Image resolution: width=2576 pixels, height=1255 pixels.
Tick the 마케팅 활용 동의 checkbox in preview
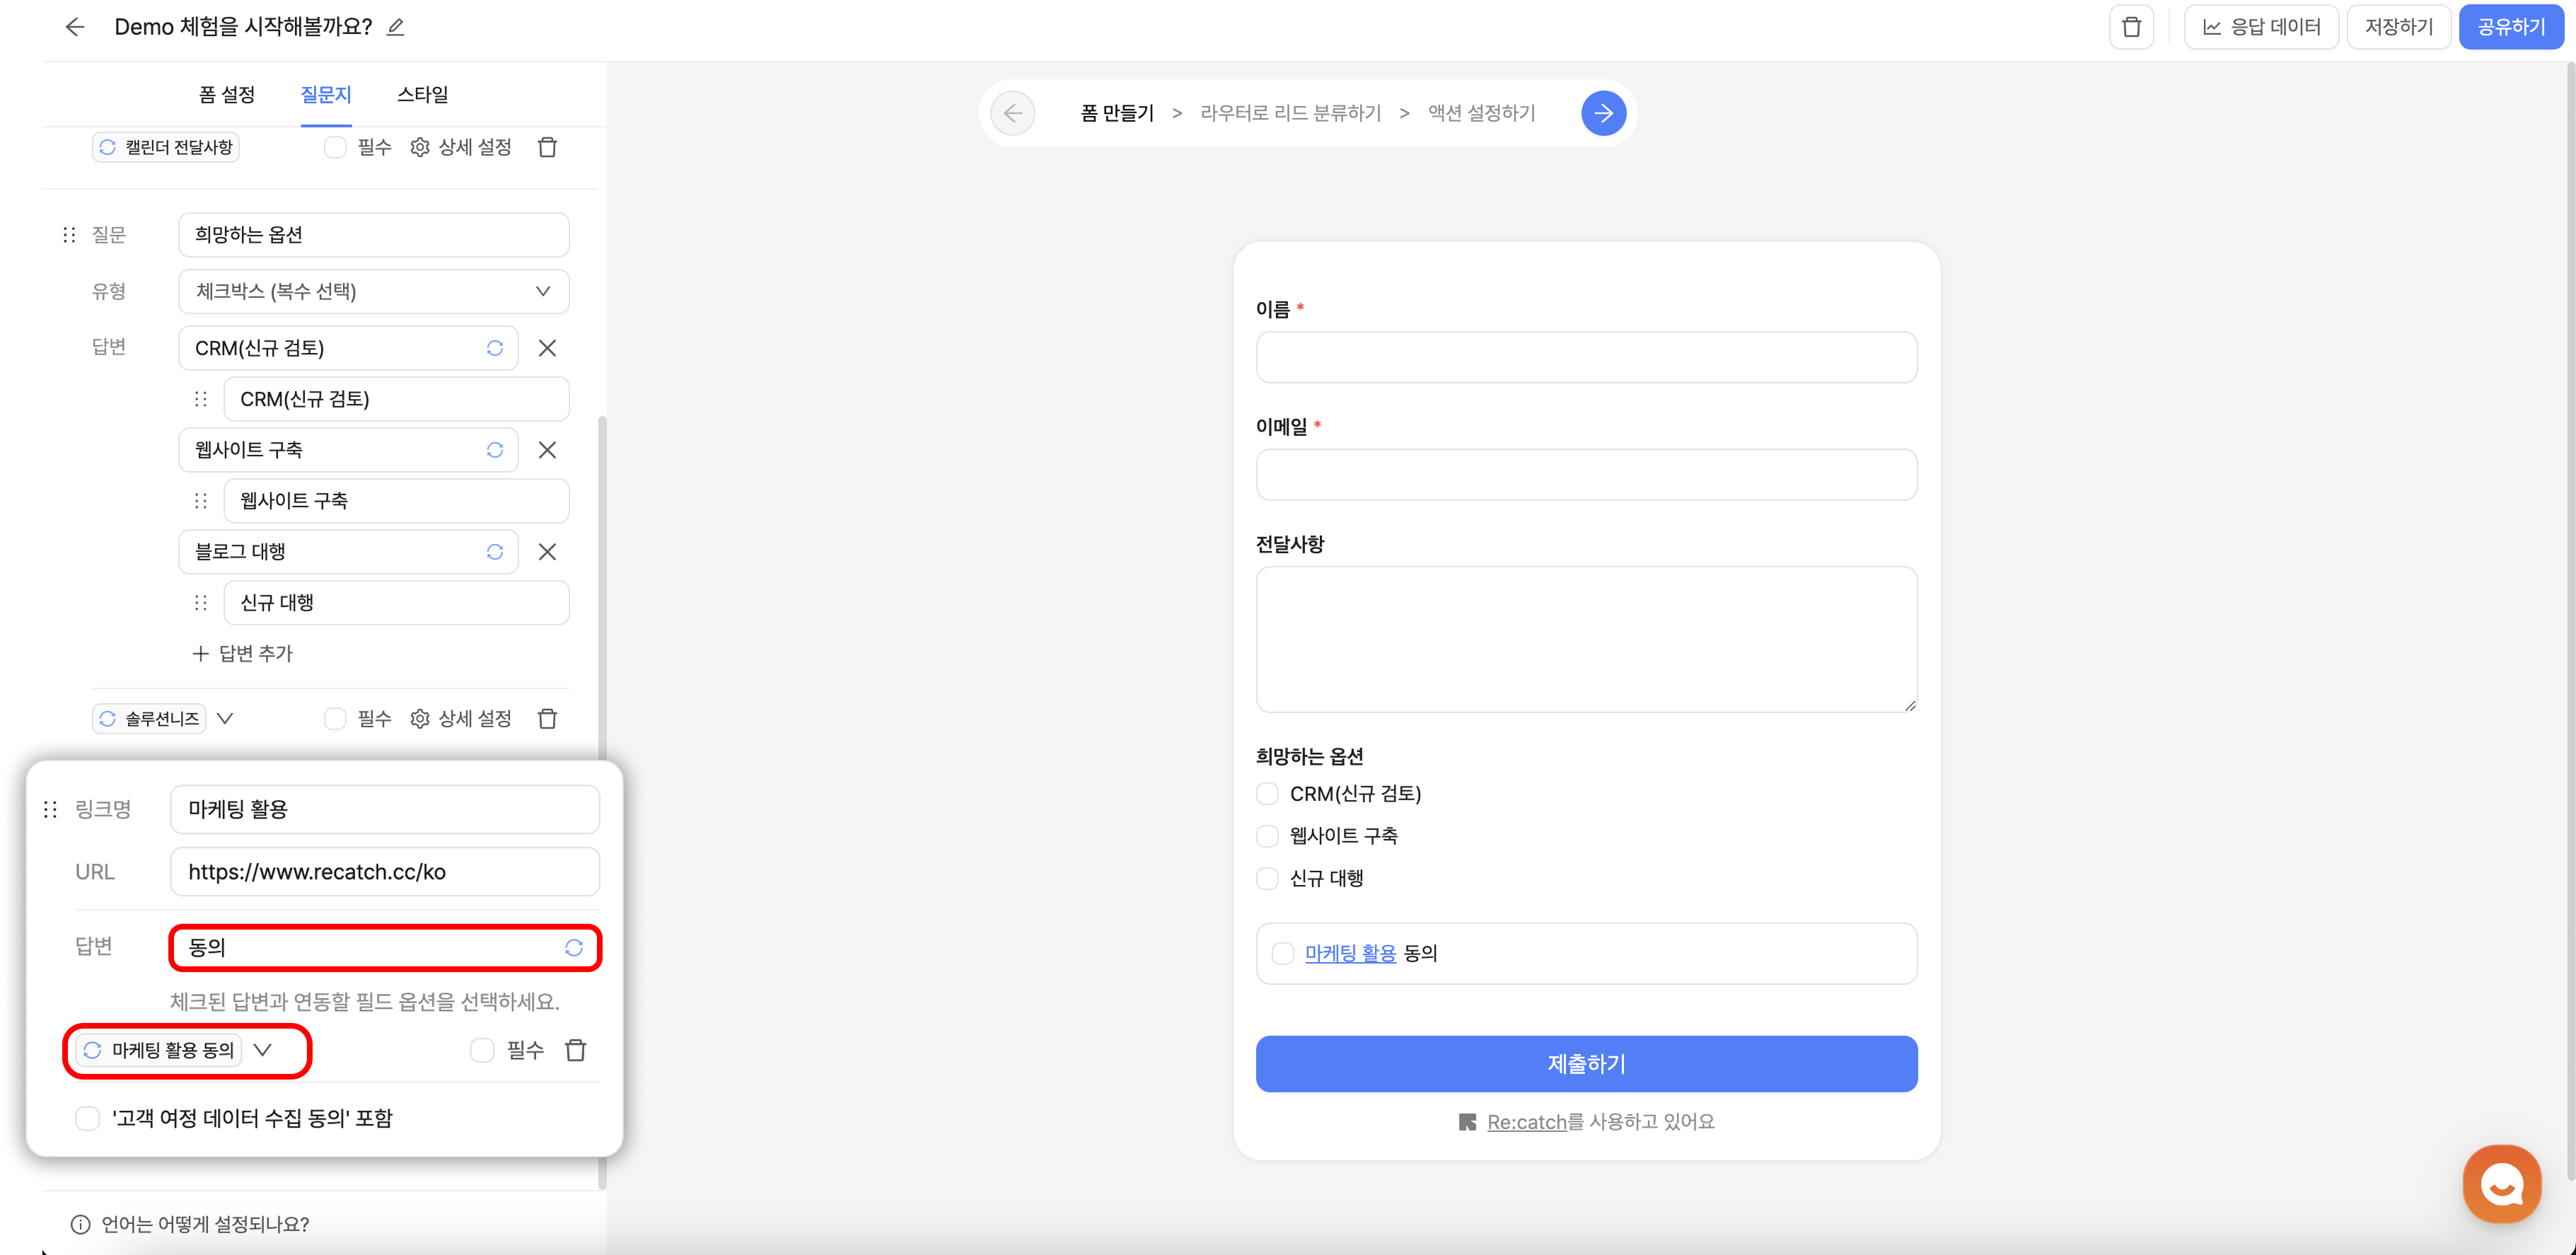1282,953
